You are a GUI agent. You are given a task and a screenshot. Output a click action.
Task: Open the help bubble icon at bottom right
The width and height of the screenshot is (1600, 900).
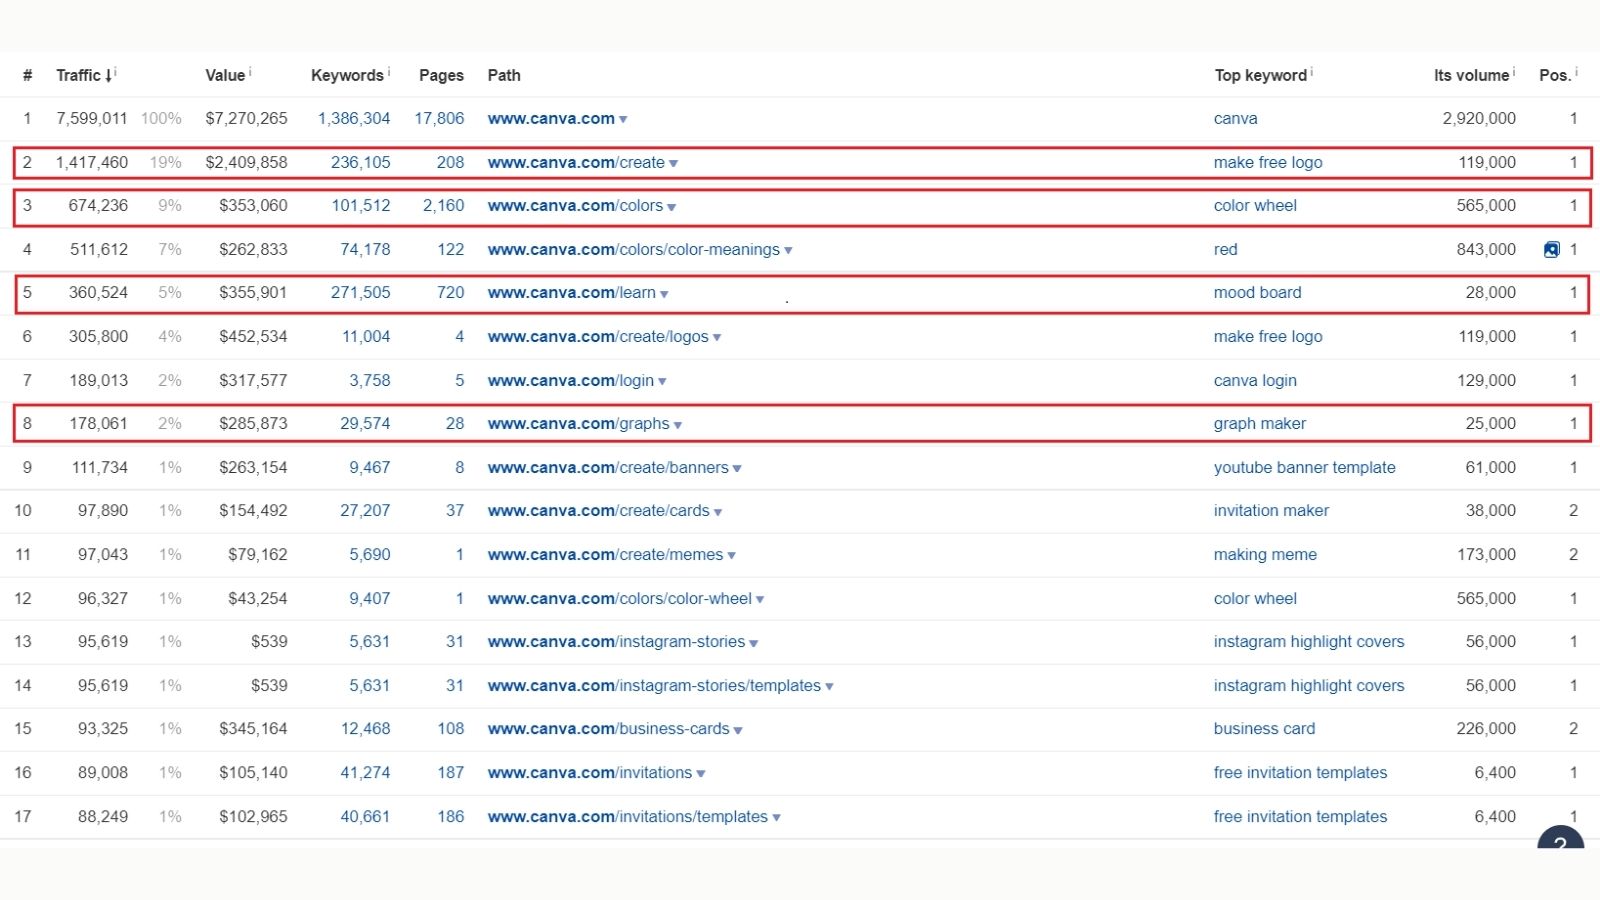[x=1560, y=838]
